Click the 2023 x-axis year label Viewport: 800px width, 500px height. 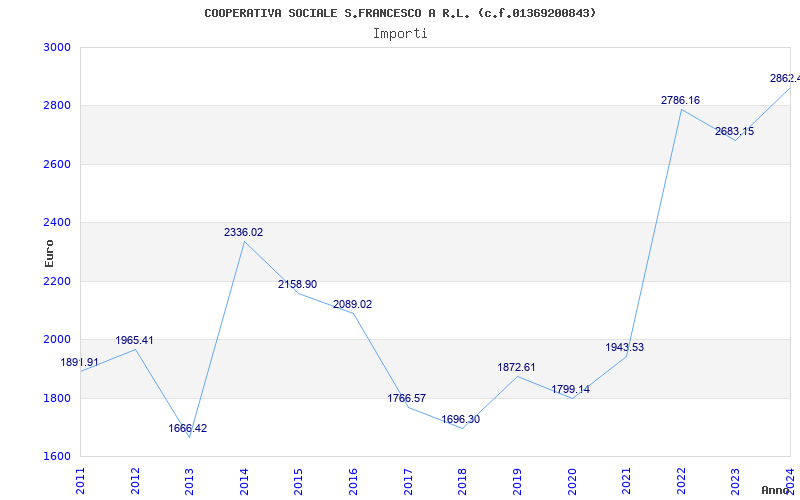coord(736,481)
